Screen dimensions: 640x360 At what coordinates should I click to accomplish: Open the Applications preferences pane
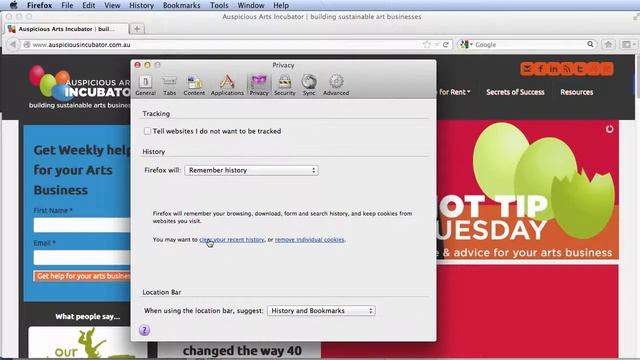(x=227, y=85)
